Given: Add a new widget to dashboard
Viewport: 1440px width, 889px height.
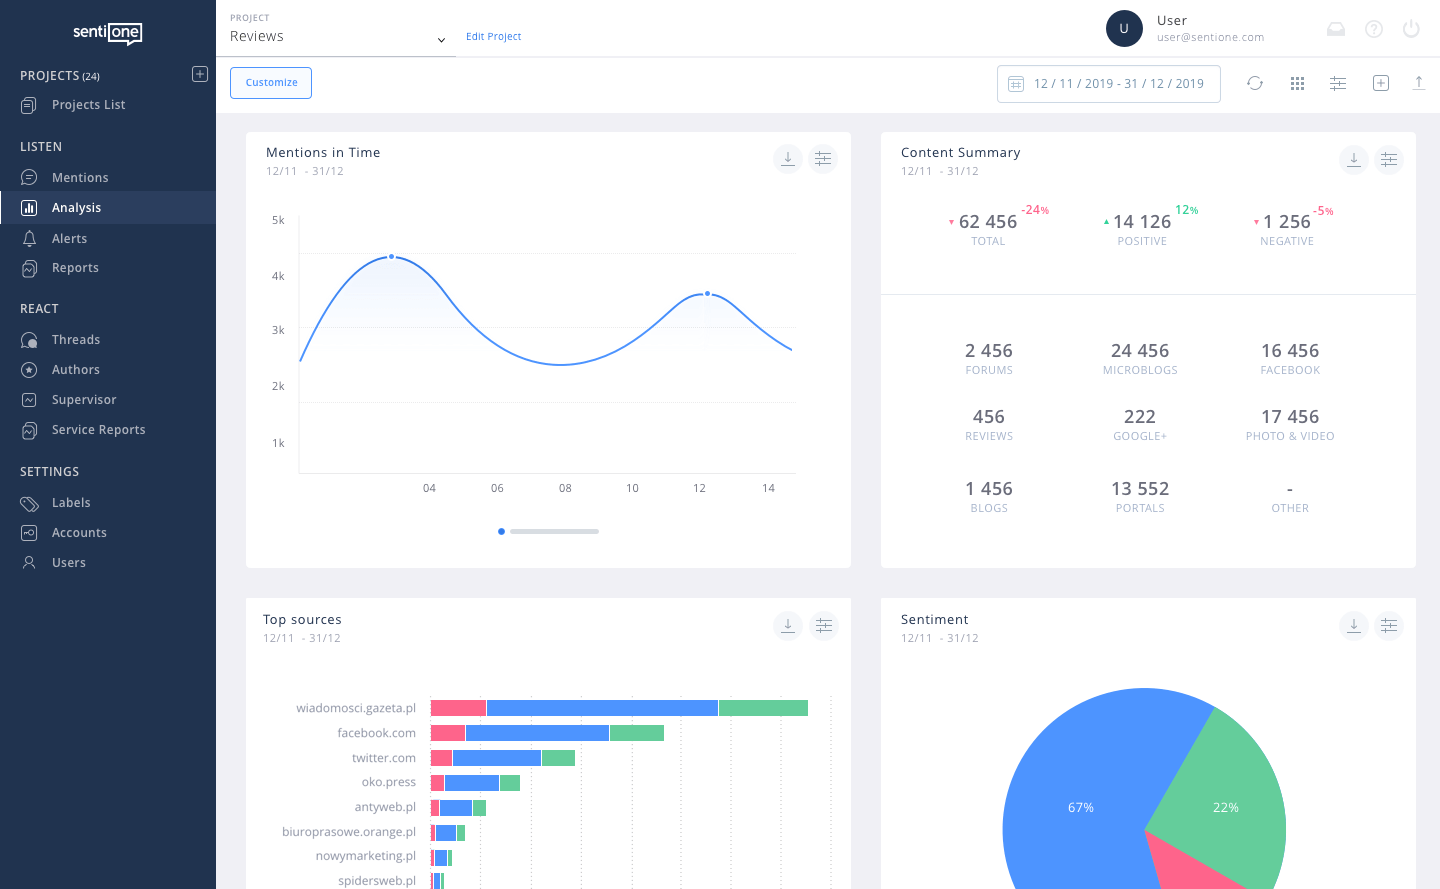Looking at the screenshot, I should tap(1380, 83).
